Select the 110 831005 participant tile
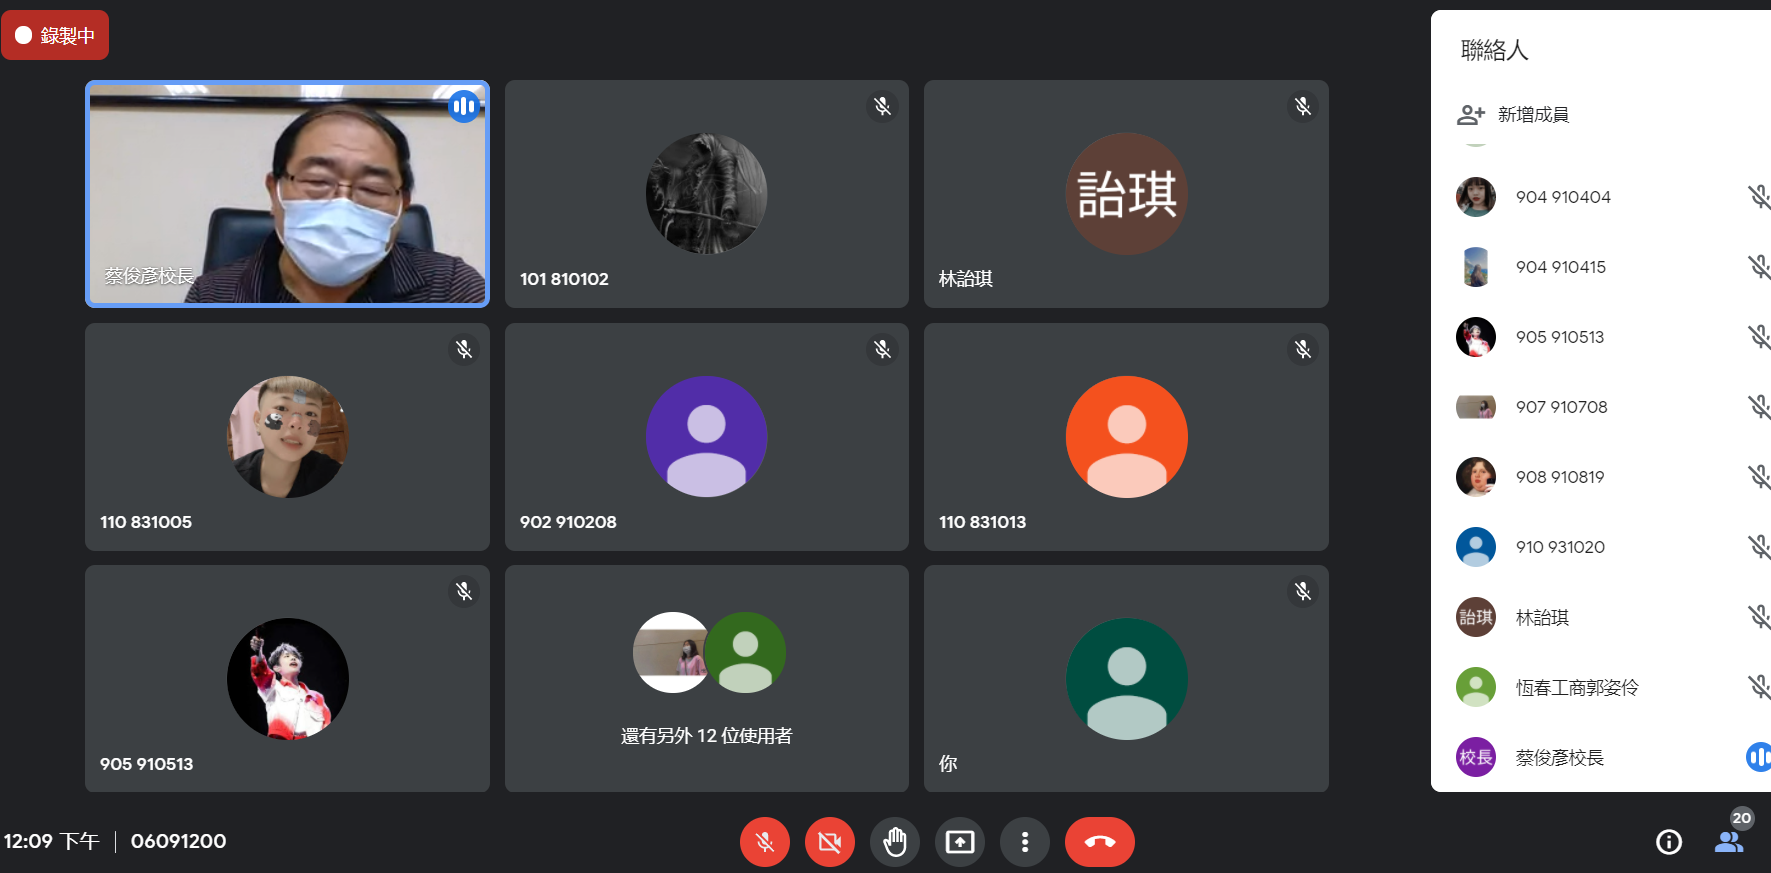 pos(287,437)
